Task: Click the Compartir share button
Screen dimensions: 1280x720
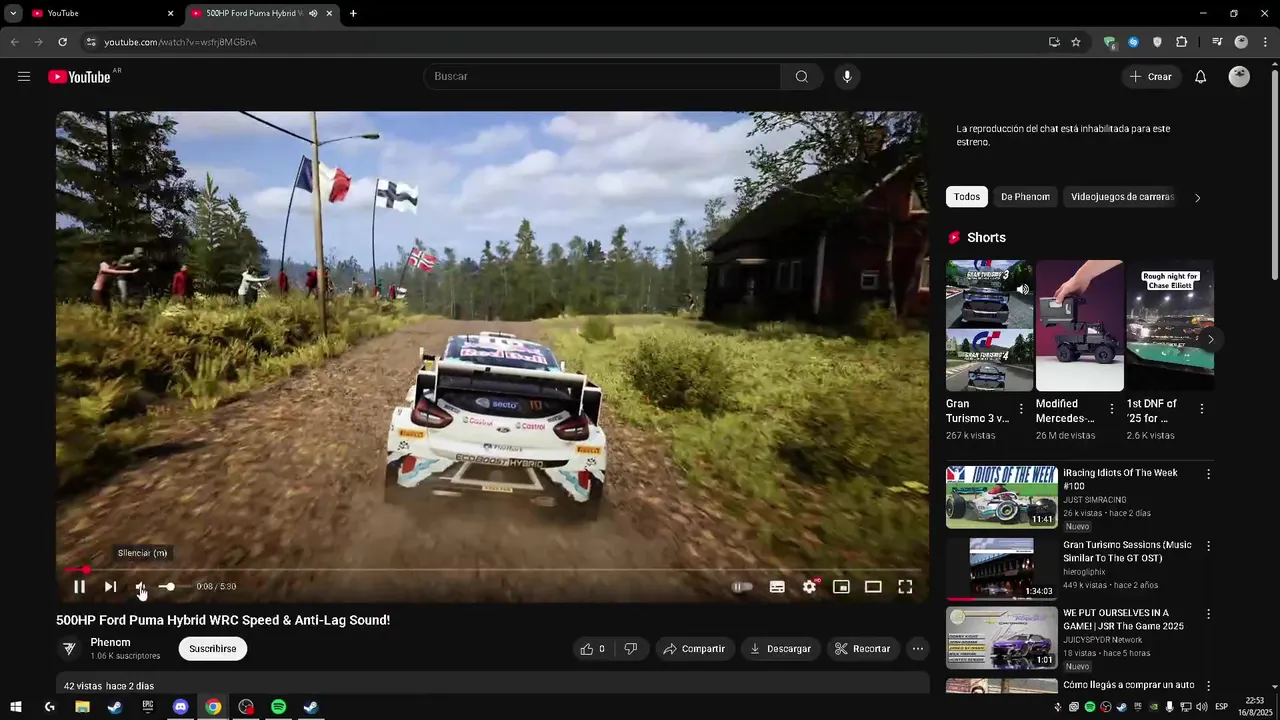Action: [695, 649]
